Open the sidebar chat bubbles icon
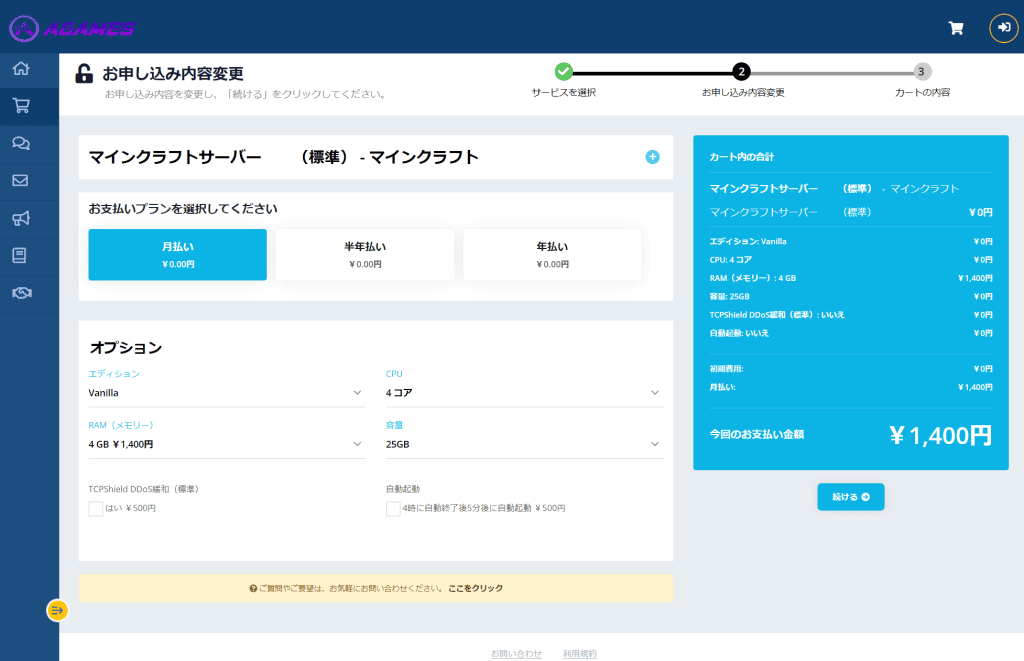 [21, 143]
